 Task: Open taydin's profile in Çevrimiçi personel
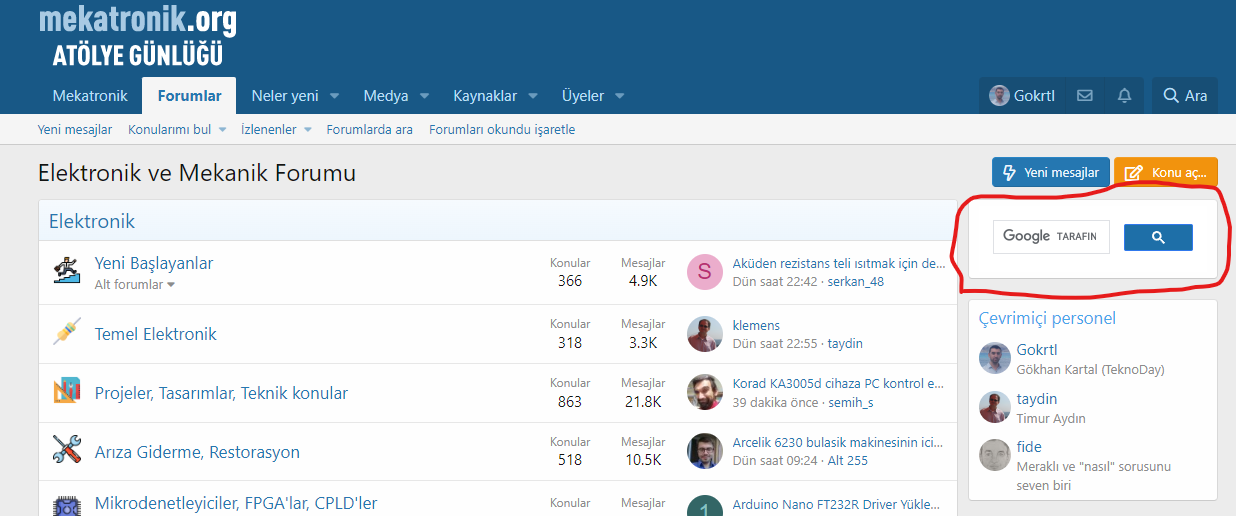pos(1036,399)
